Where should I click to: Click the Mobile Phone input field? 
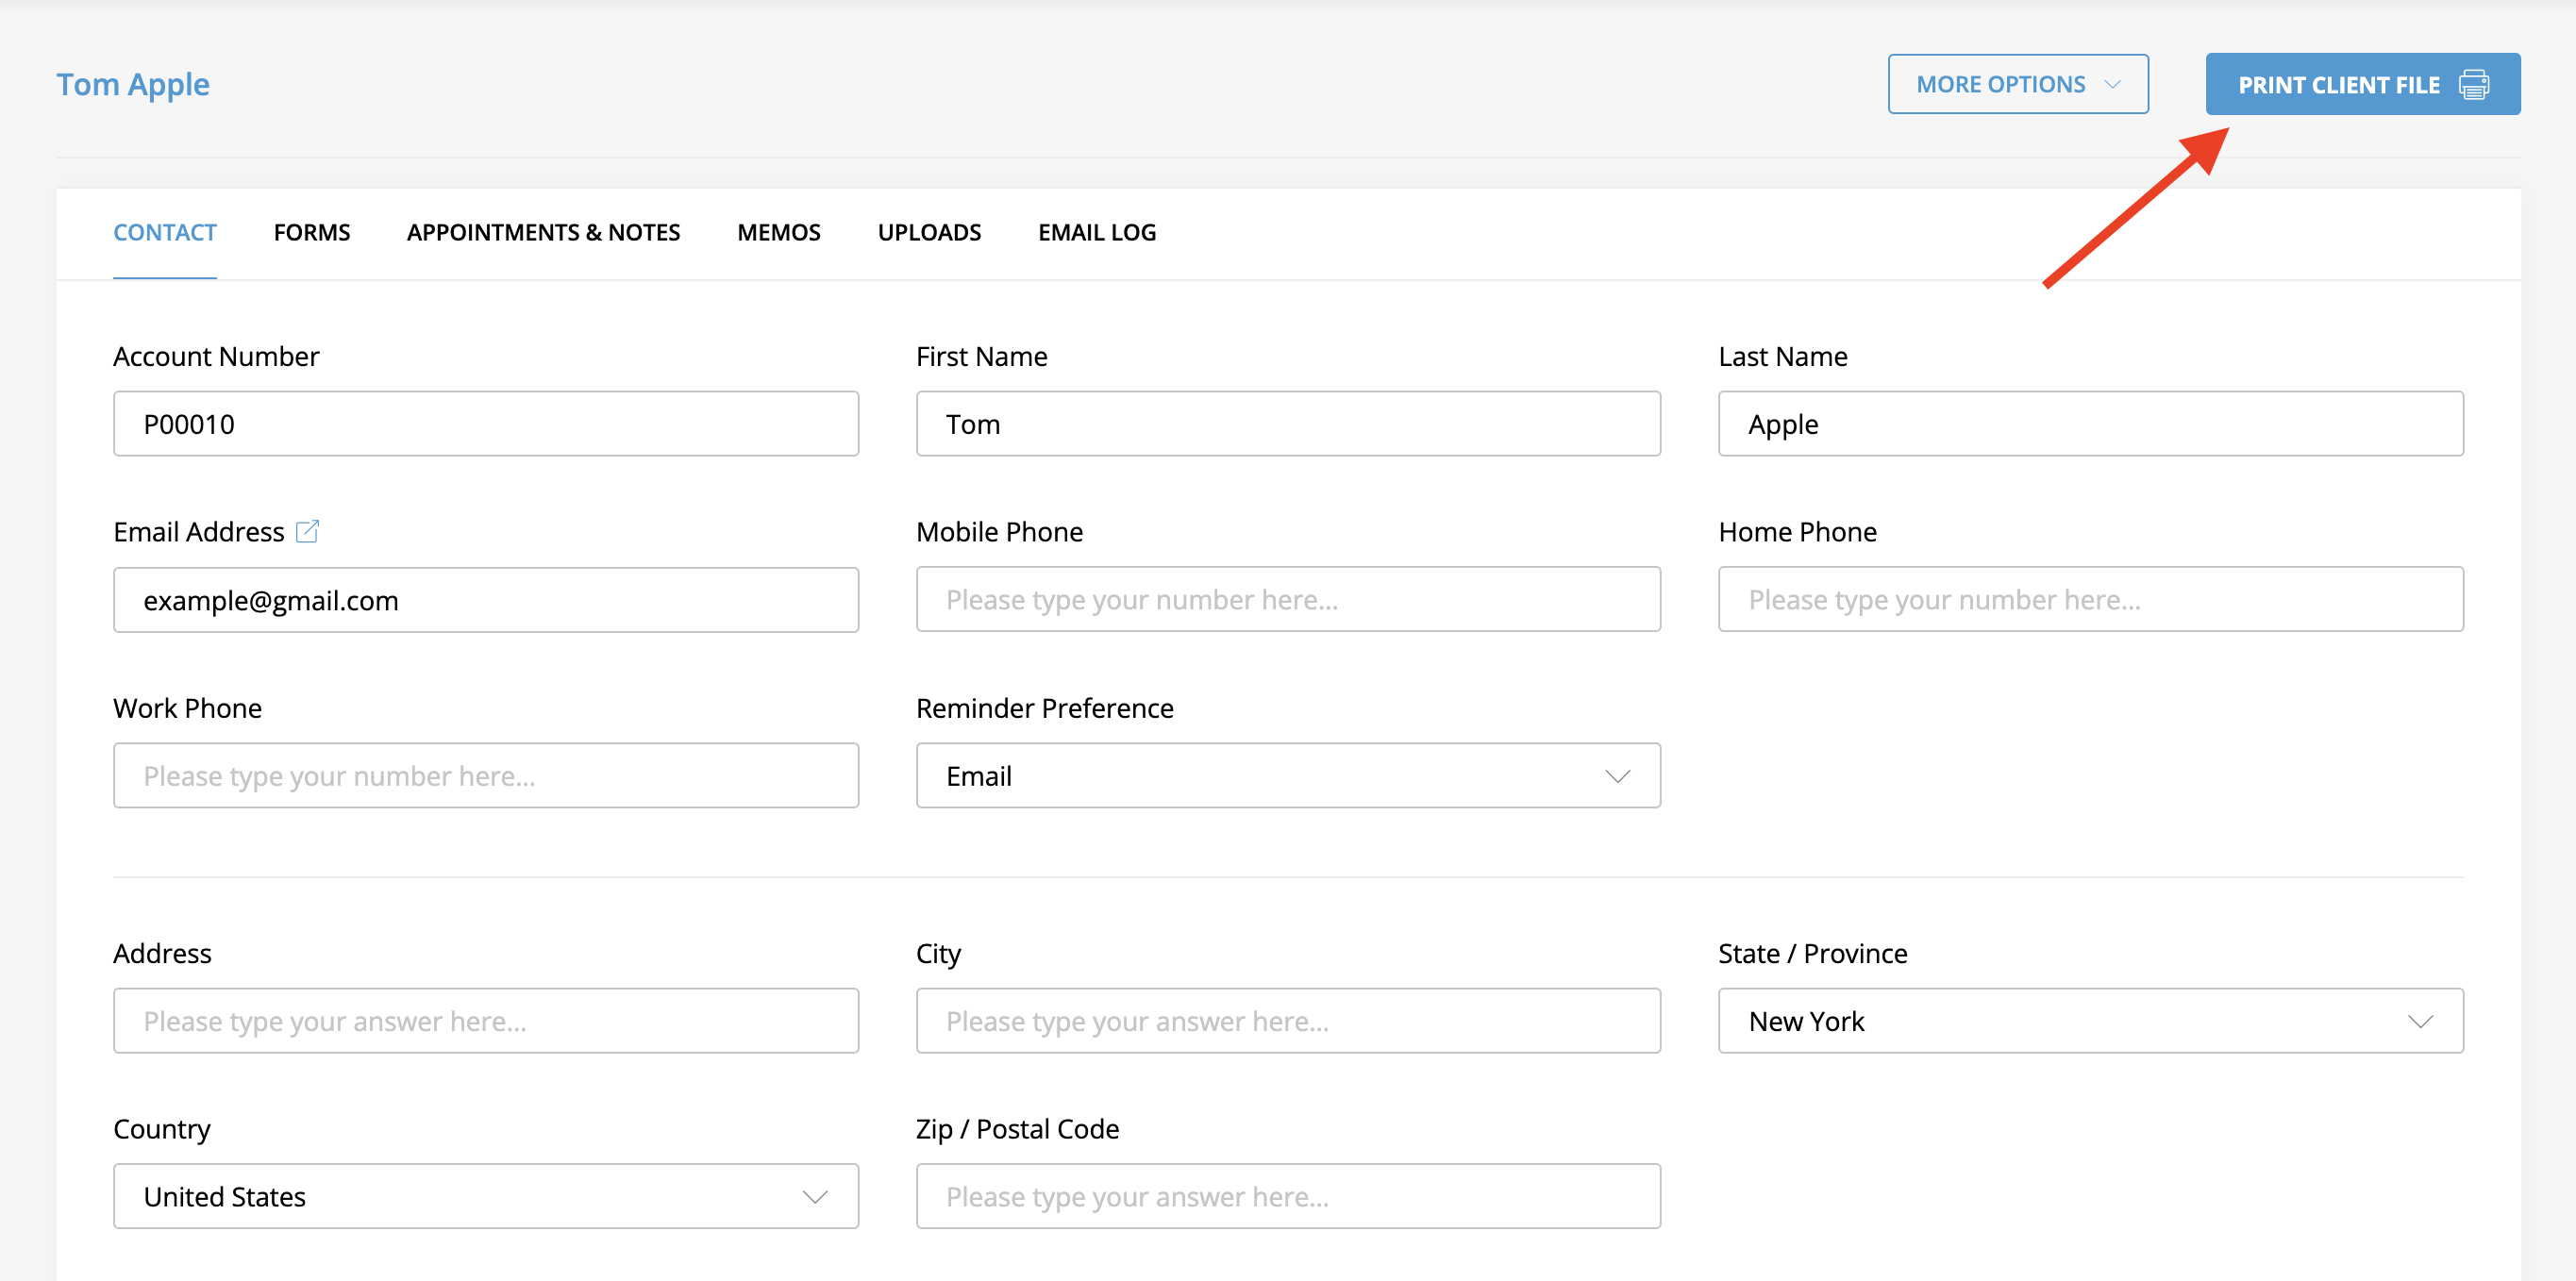[x=1287, y=599]
